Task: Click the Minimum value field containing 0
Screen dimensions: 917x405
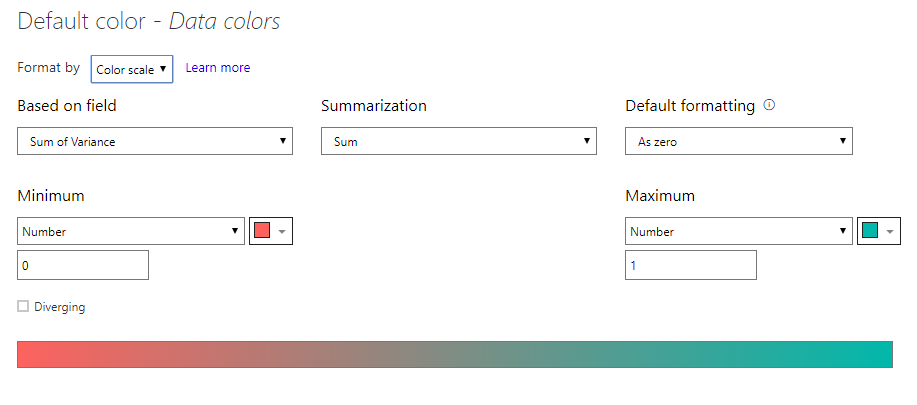Action: coord(83,265)
